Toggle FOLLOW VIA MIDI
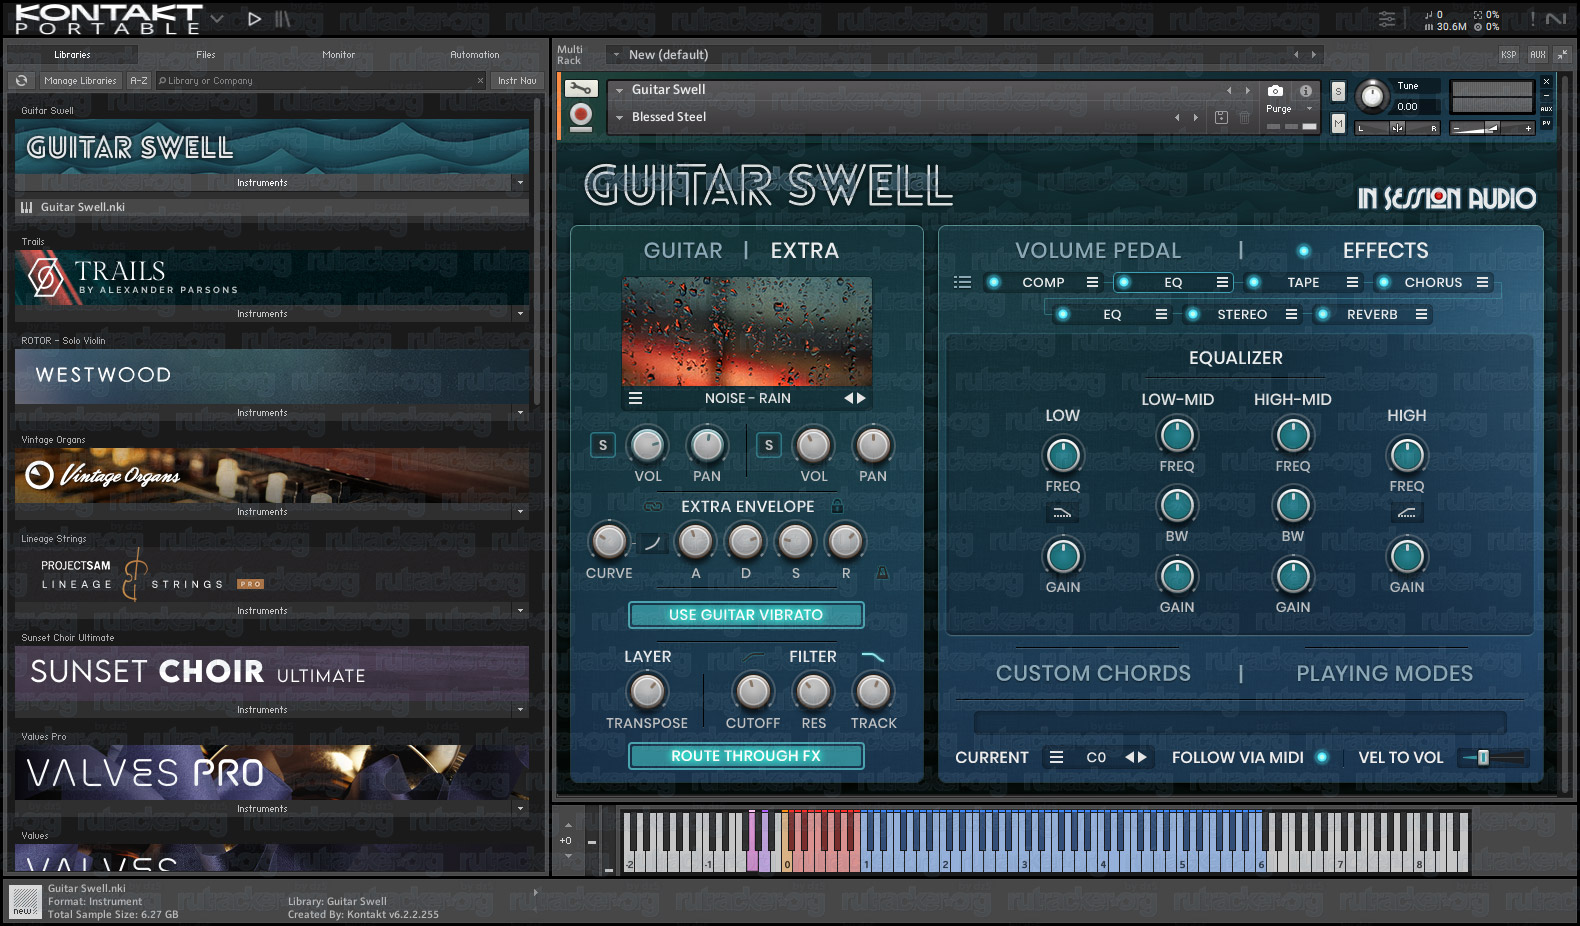This screenshot has height=926, width=1580. [x=1322, y=757]
